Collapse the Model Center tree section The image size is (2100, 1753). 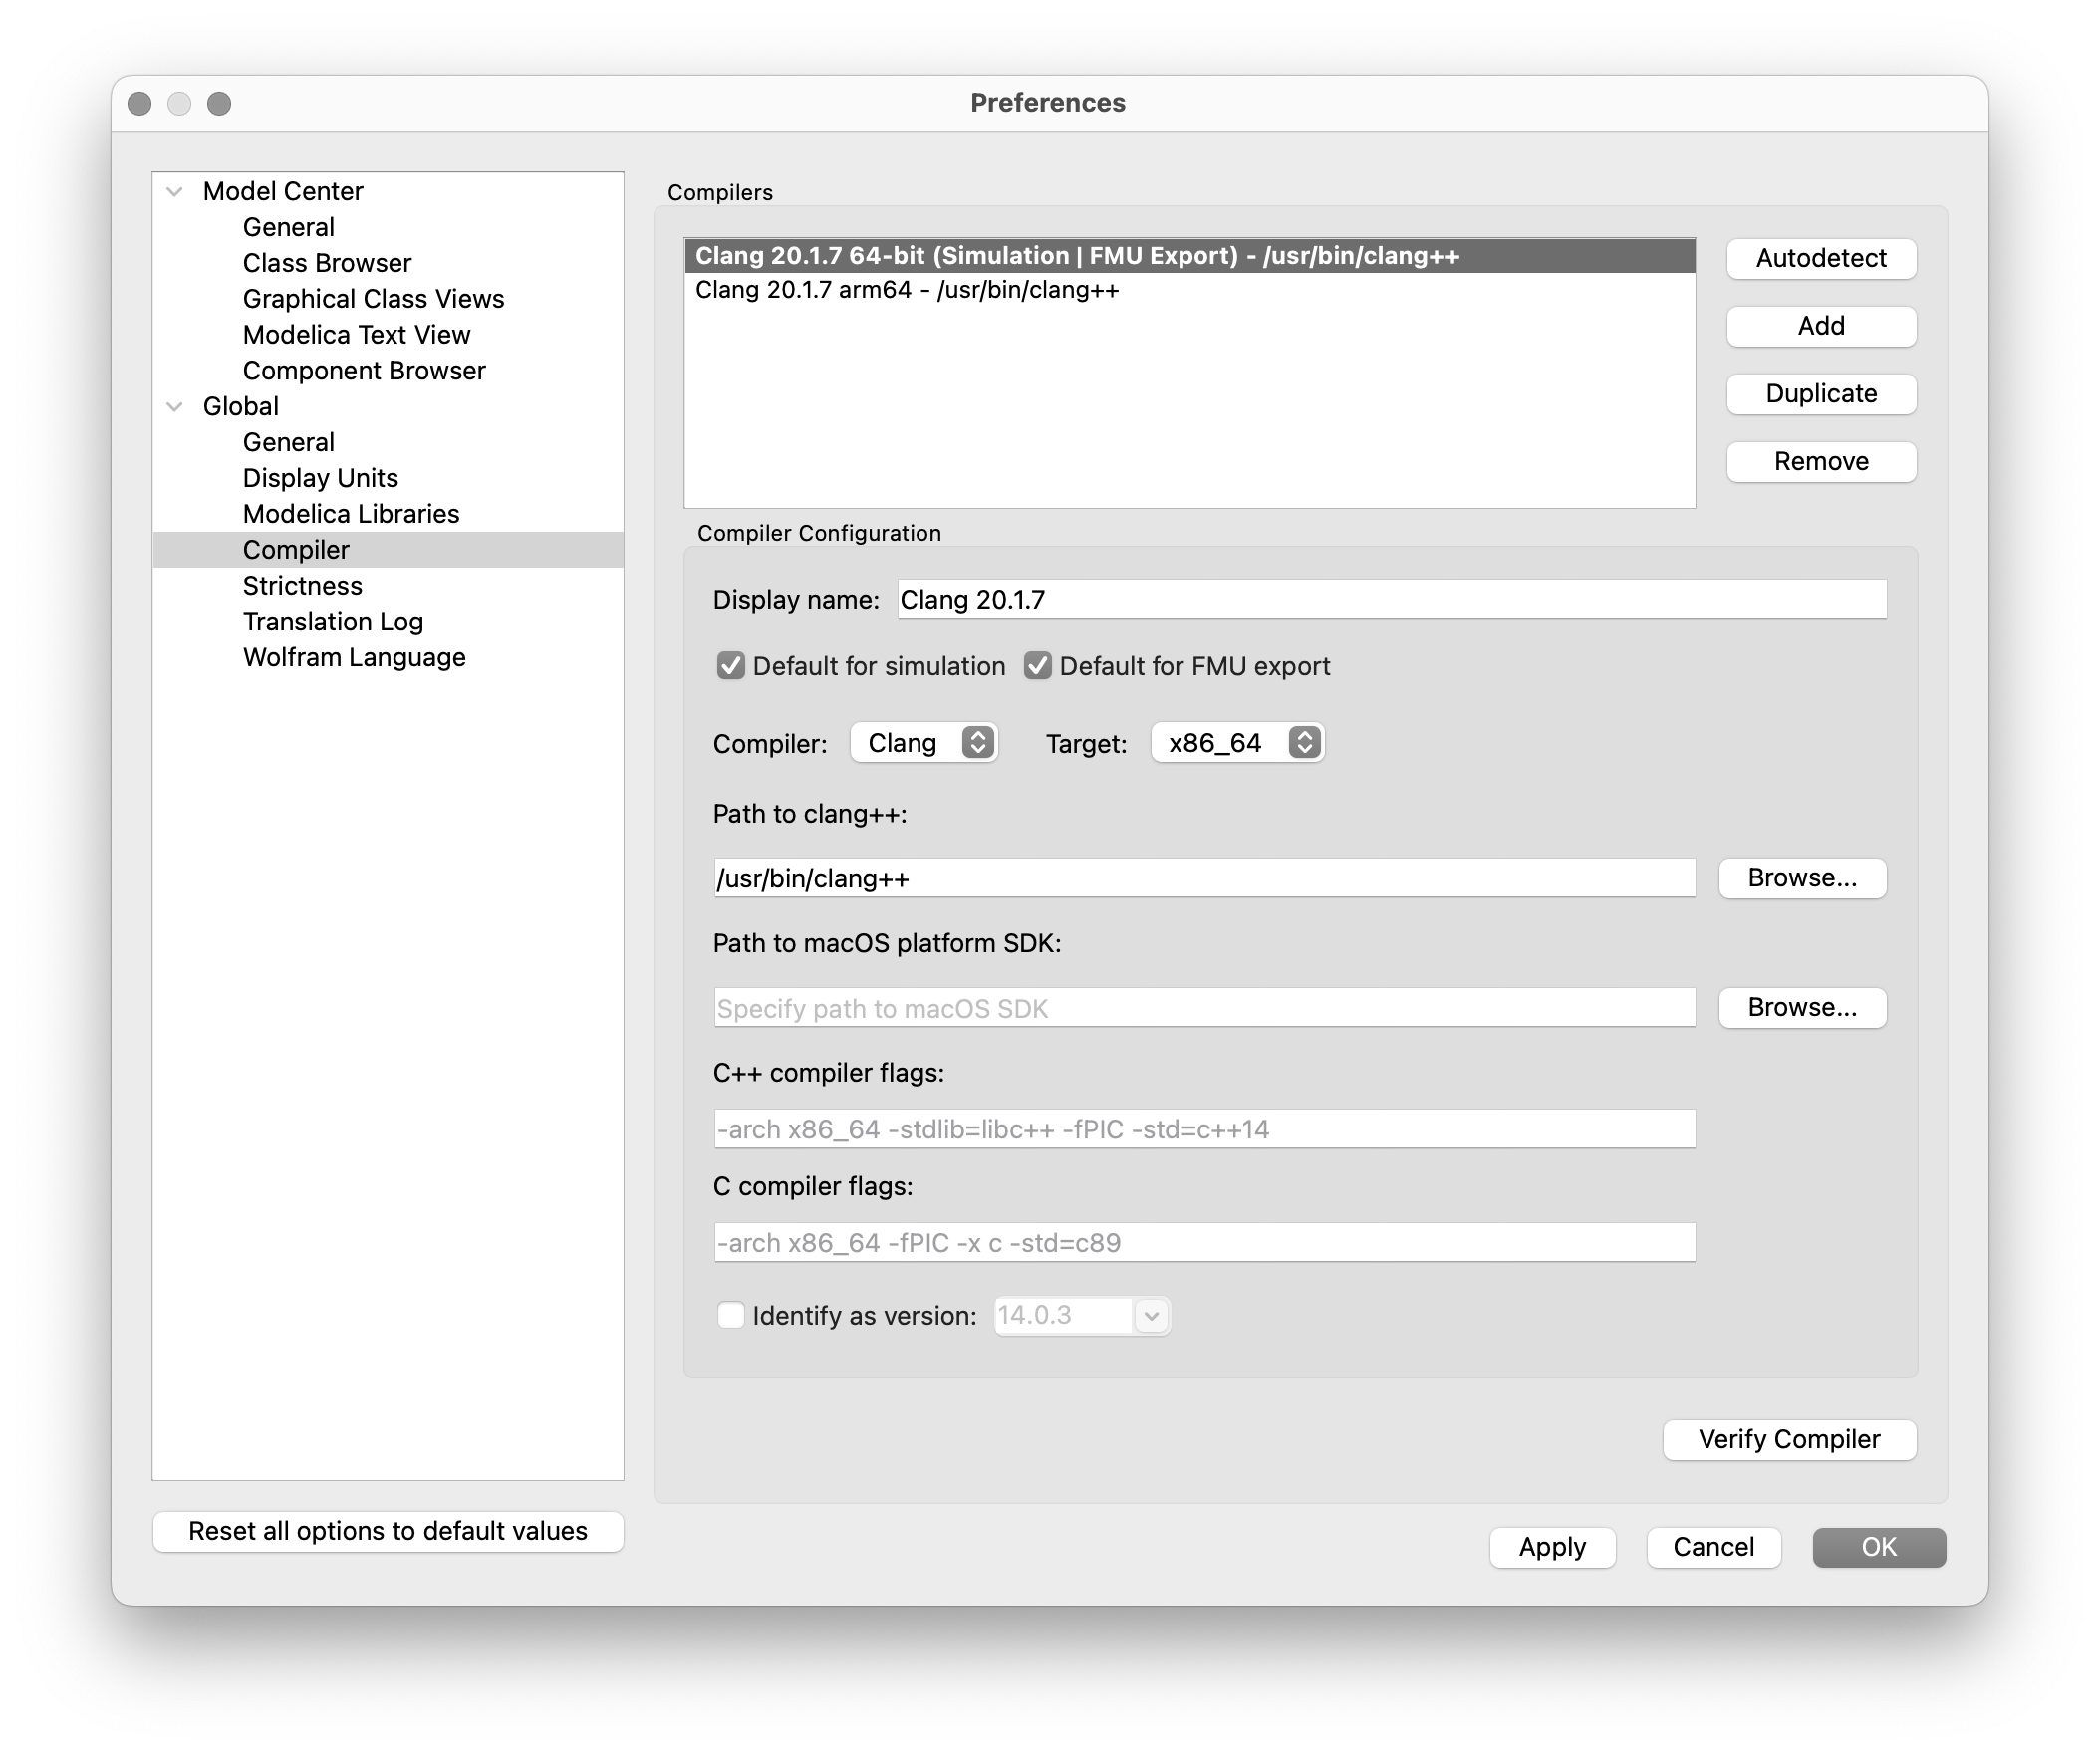tap(175, 191)
